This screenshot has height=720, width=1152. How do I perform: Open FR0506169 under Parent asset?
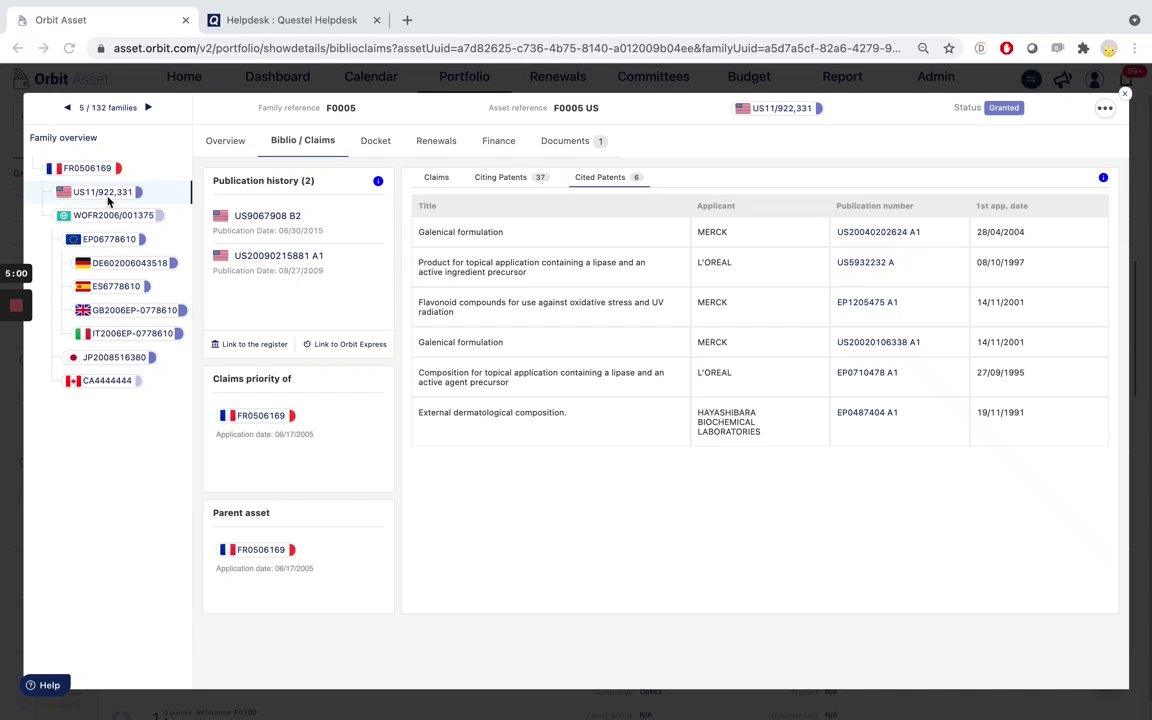tap(256, 550)
